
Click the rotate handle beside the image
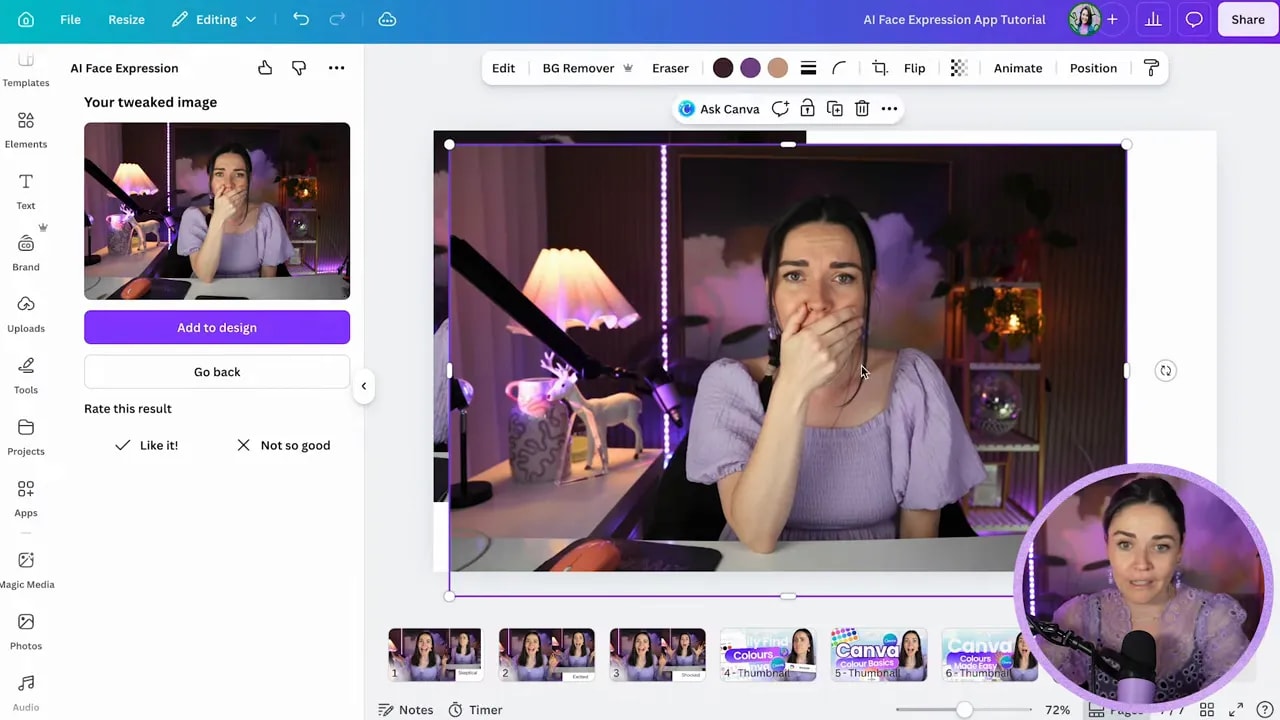click(x=1165, y=371)
